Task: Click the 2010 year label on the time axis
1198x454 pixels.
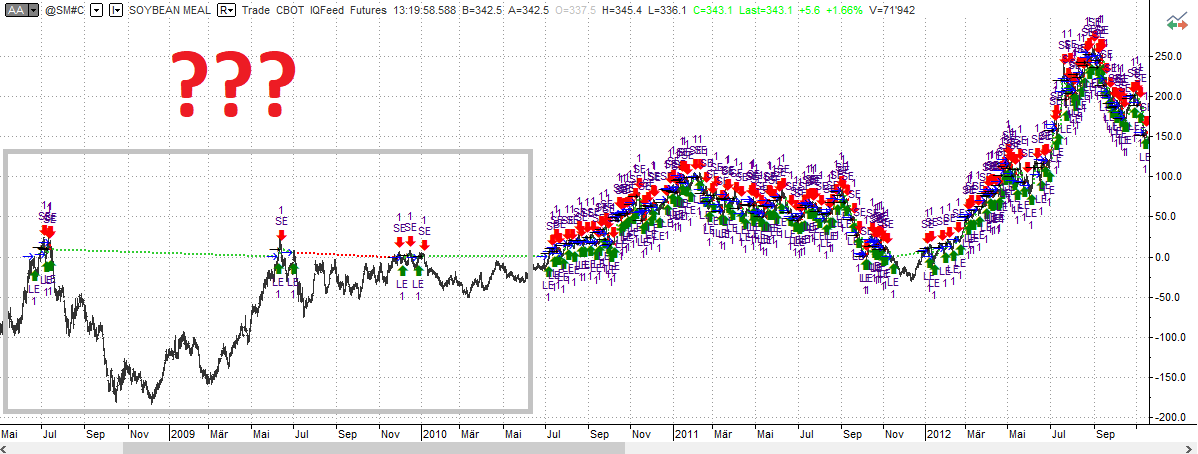Action: 435,434
